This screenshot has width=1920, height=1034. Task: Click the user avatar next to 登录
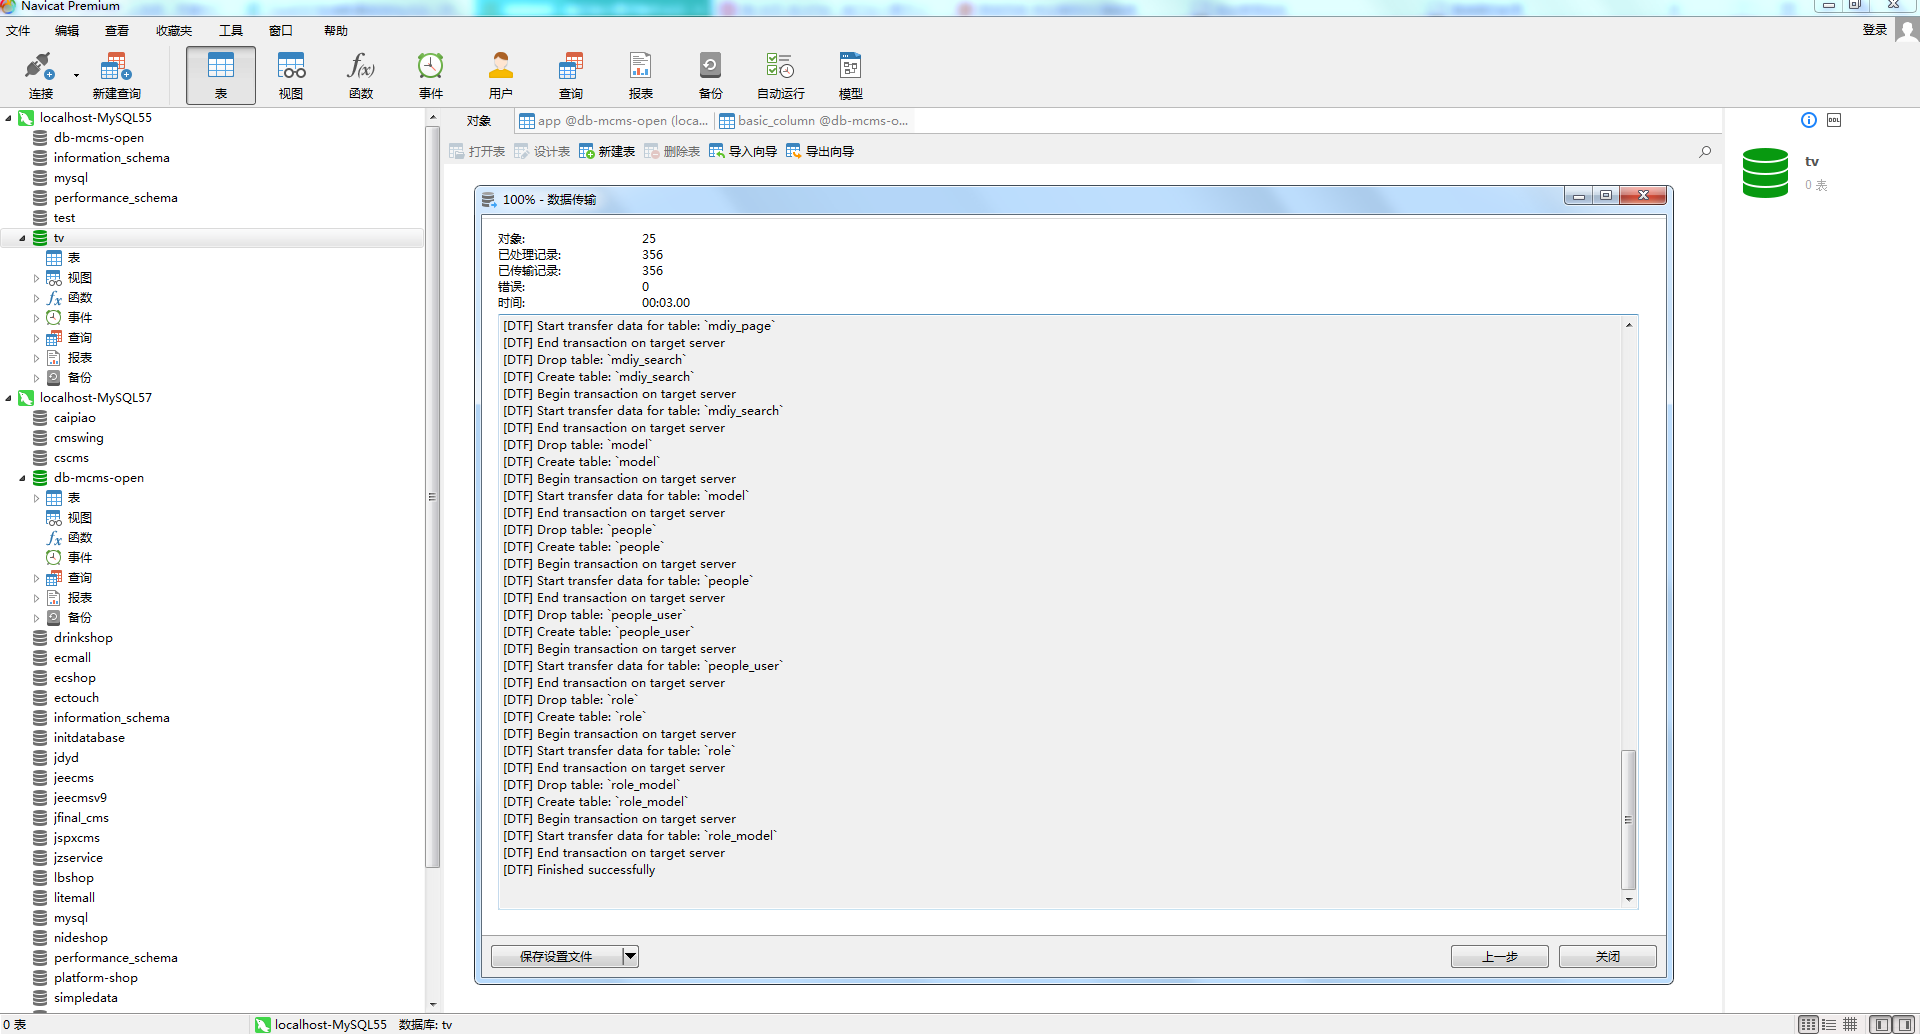point(1907,30)
